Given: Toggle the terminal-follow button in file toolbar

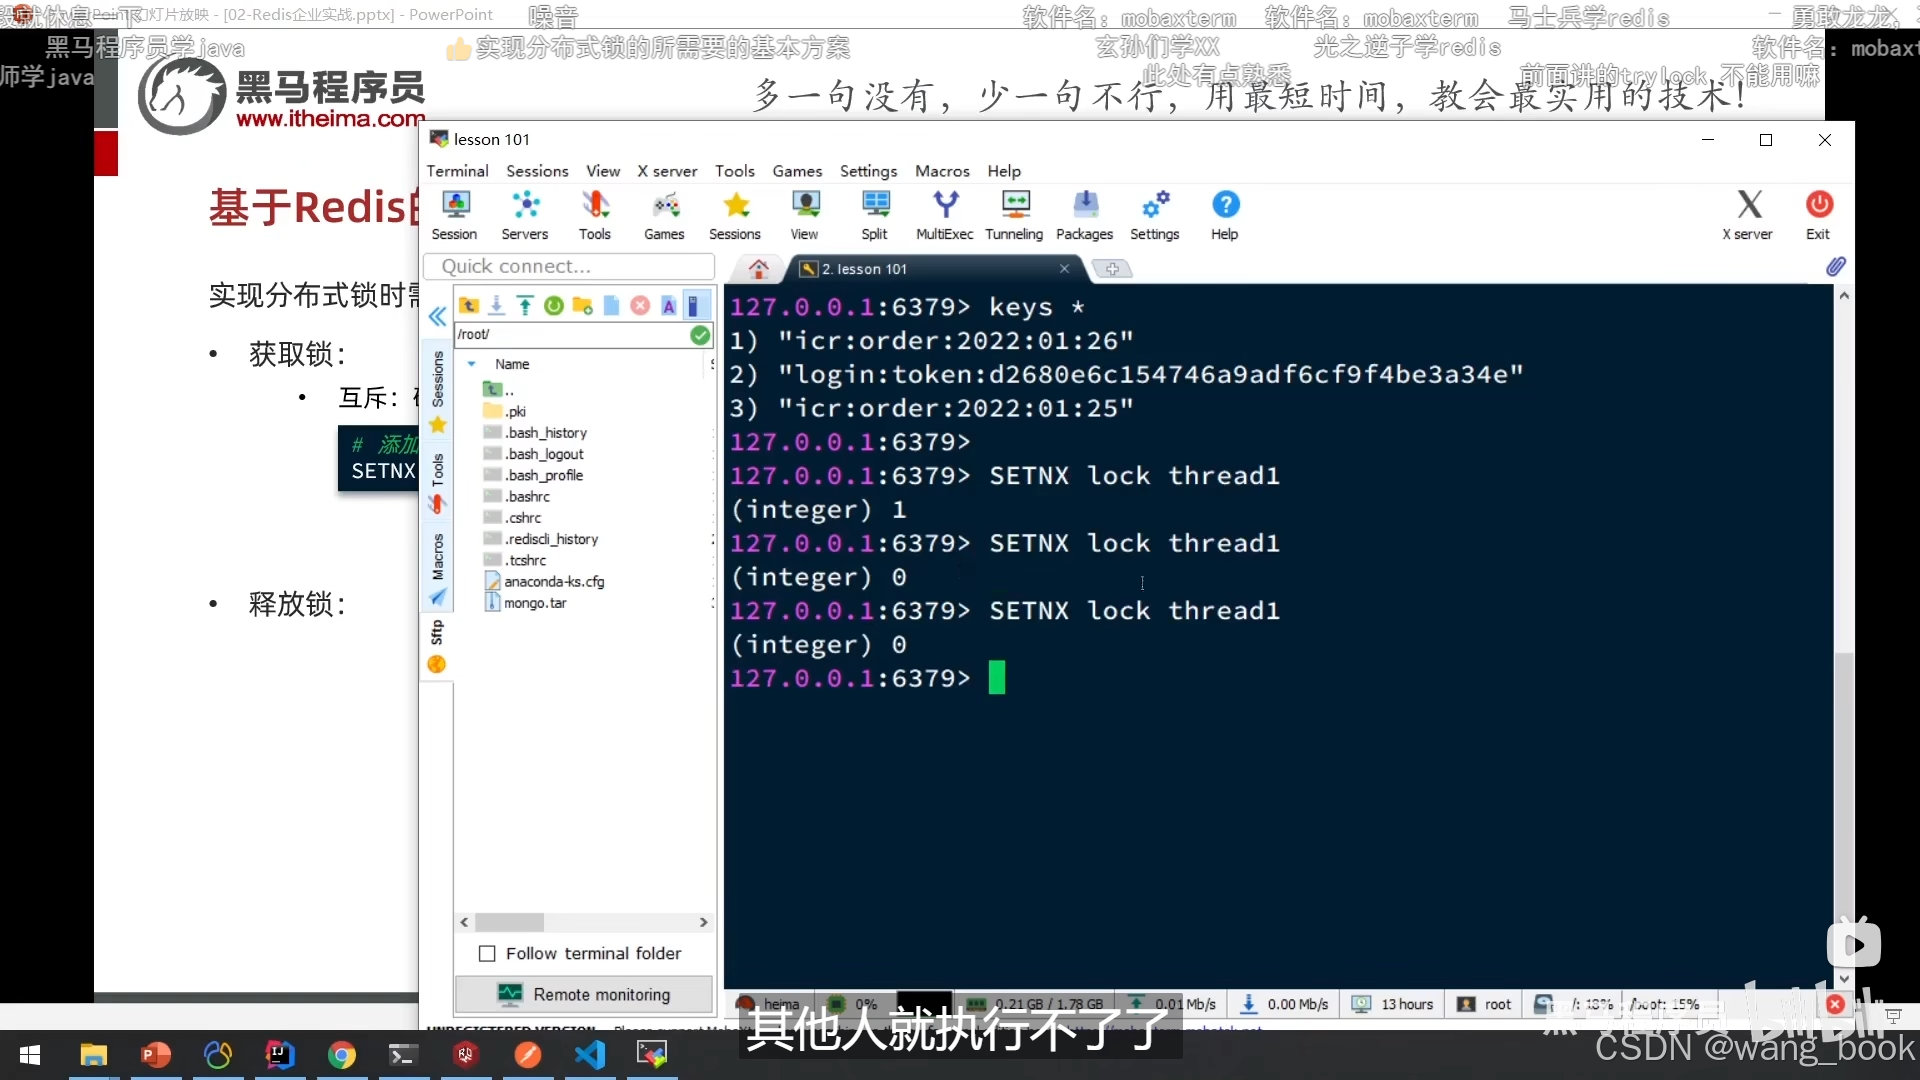Looking at the screenshot, I should pos(693,306).
